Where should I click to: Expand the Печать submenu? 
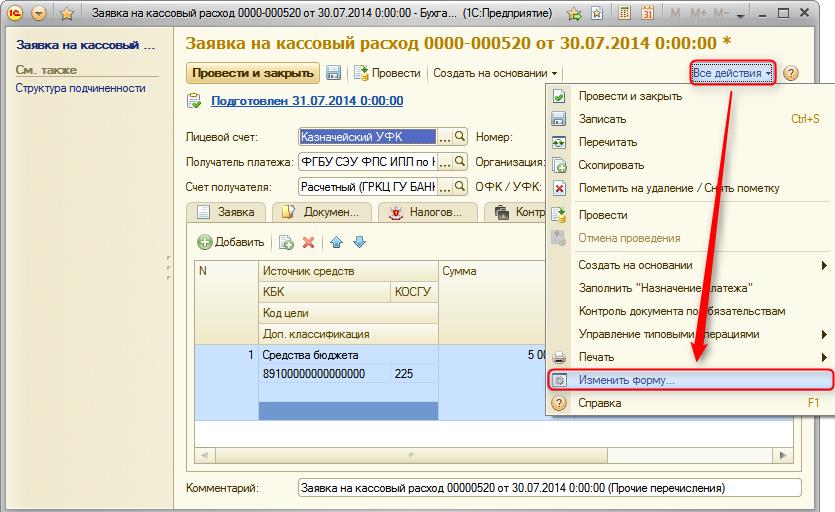[689, 357]
